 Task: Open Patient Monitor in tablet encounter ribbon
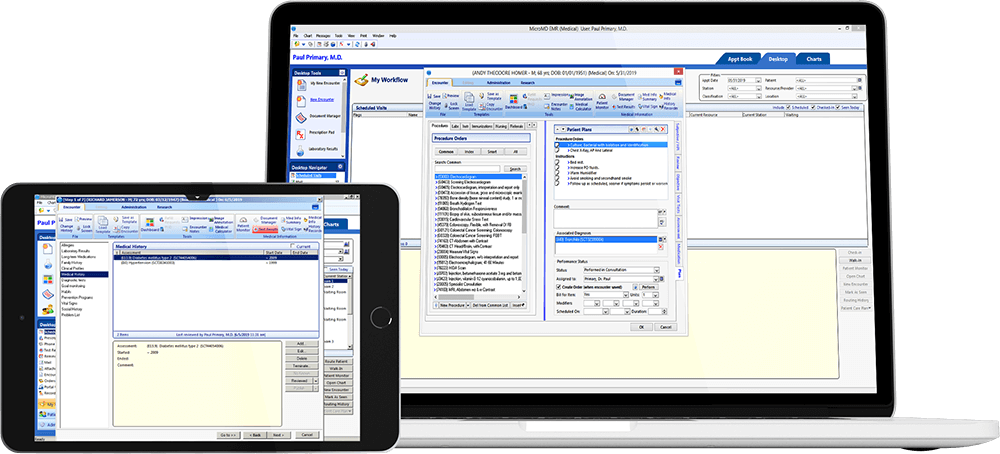pos(243,223)
